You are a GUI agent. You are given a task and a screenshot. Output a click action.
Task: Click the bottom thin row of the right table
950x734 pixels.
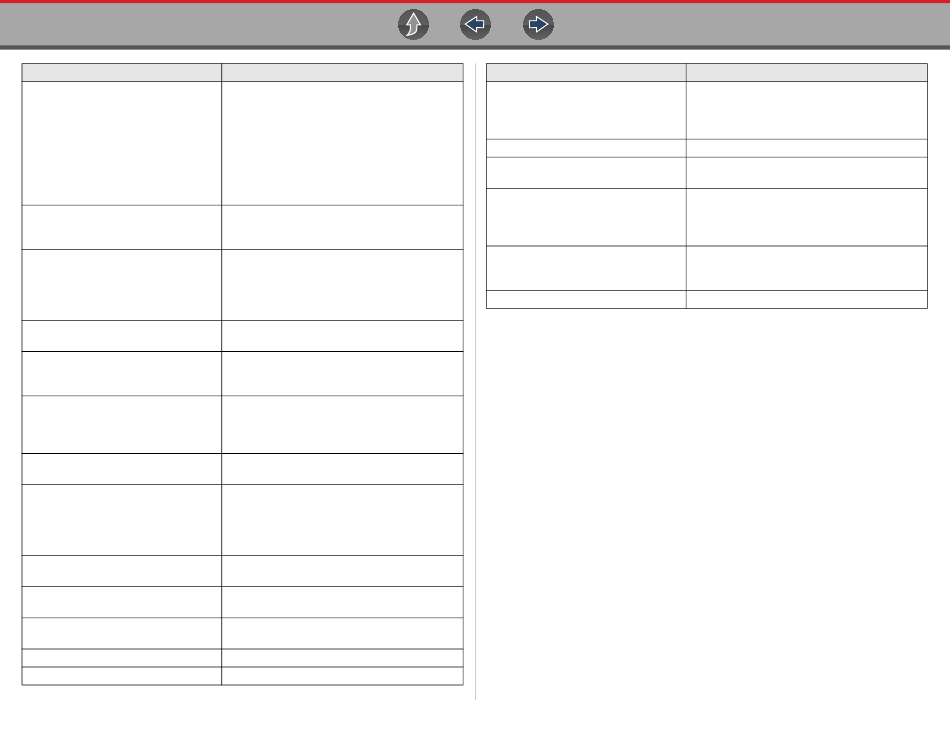point(706,299)
